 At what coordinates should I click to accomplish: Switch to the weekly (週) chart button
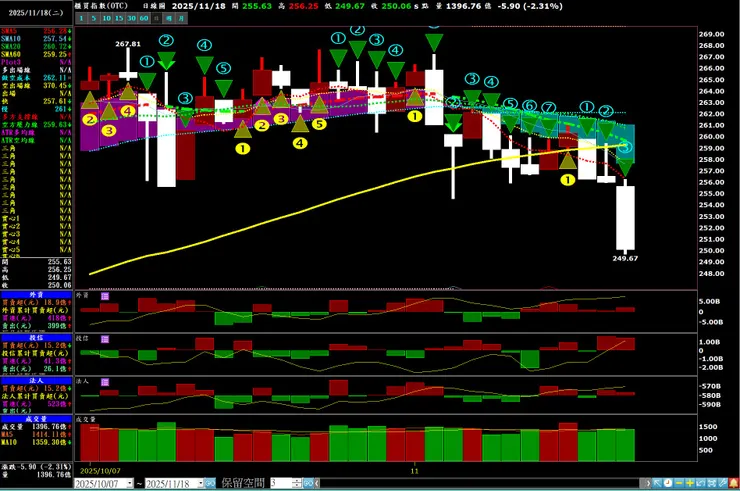point(169,18)
